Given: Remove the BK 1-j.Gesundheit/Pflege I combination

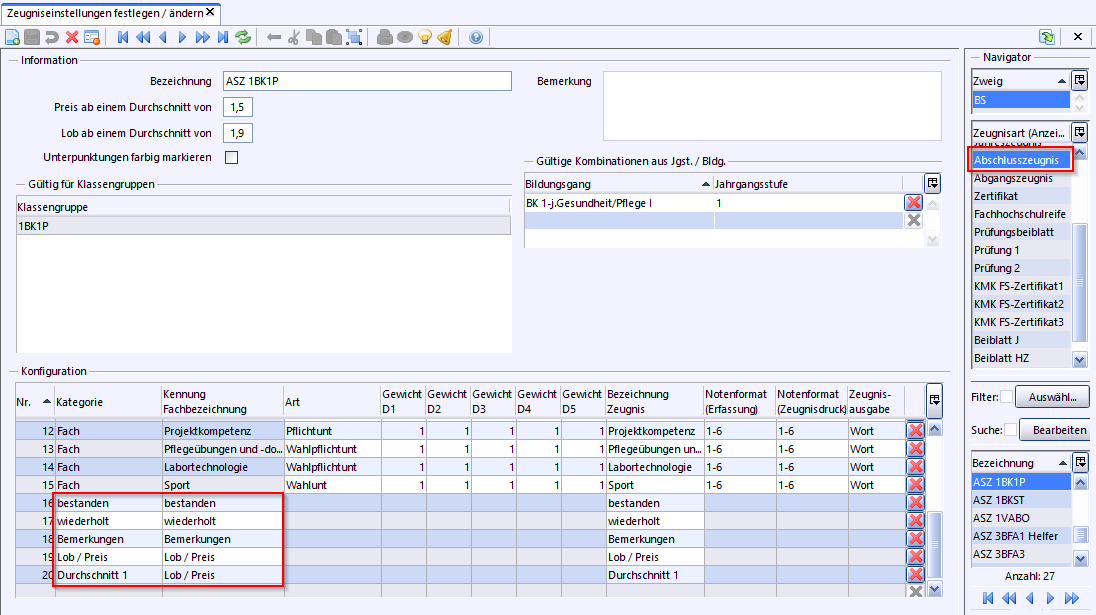Looking at the screenshot, I should click(913, 203).
